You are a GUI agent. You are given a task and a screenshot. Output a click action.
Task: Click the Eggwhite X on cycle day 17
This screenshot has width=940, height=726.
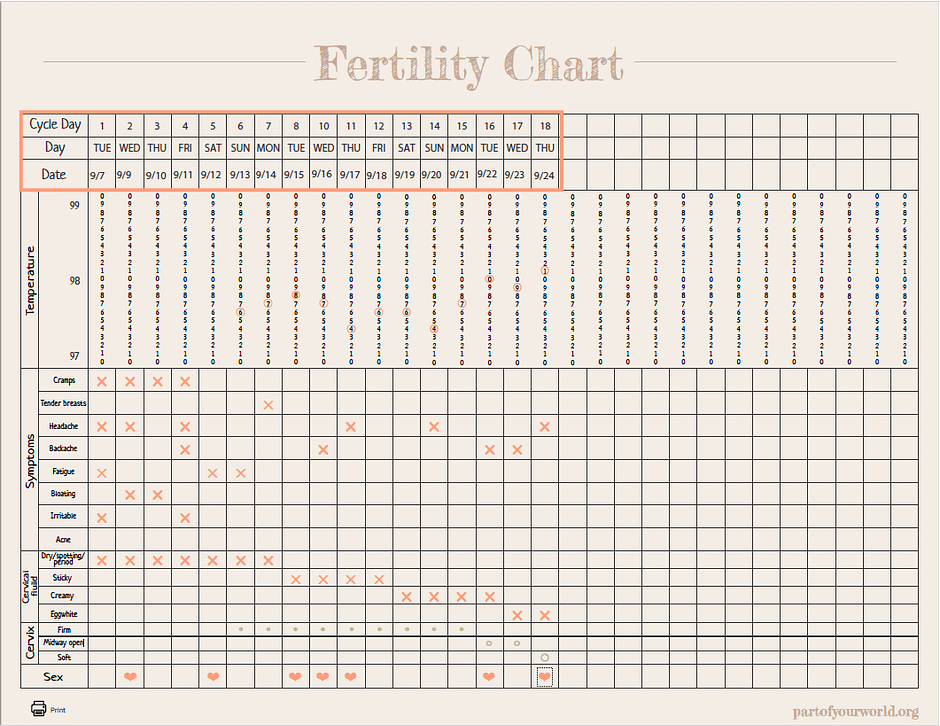tap(517, 615)
